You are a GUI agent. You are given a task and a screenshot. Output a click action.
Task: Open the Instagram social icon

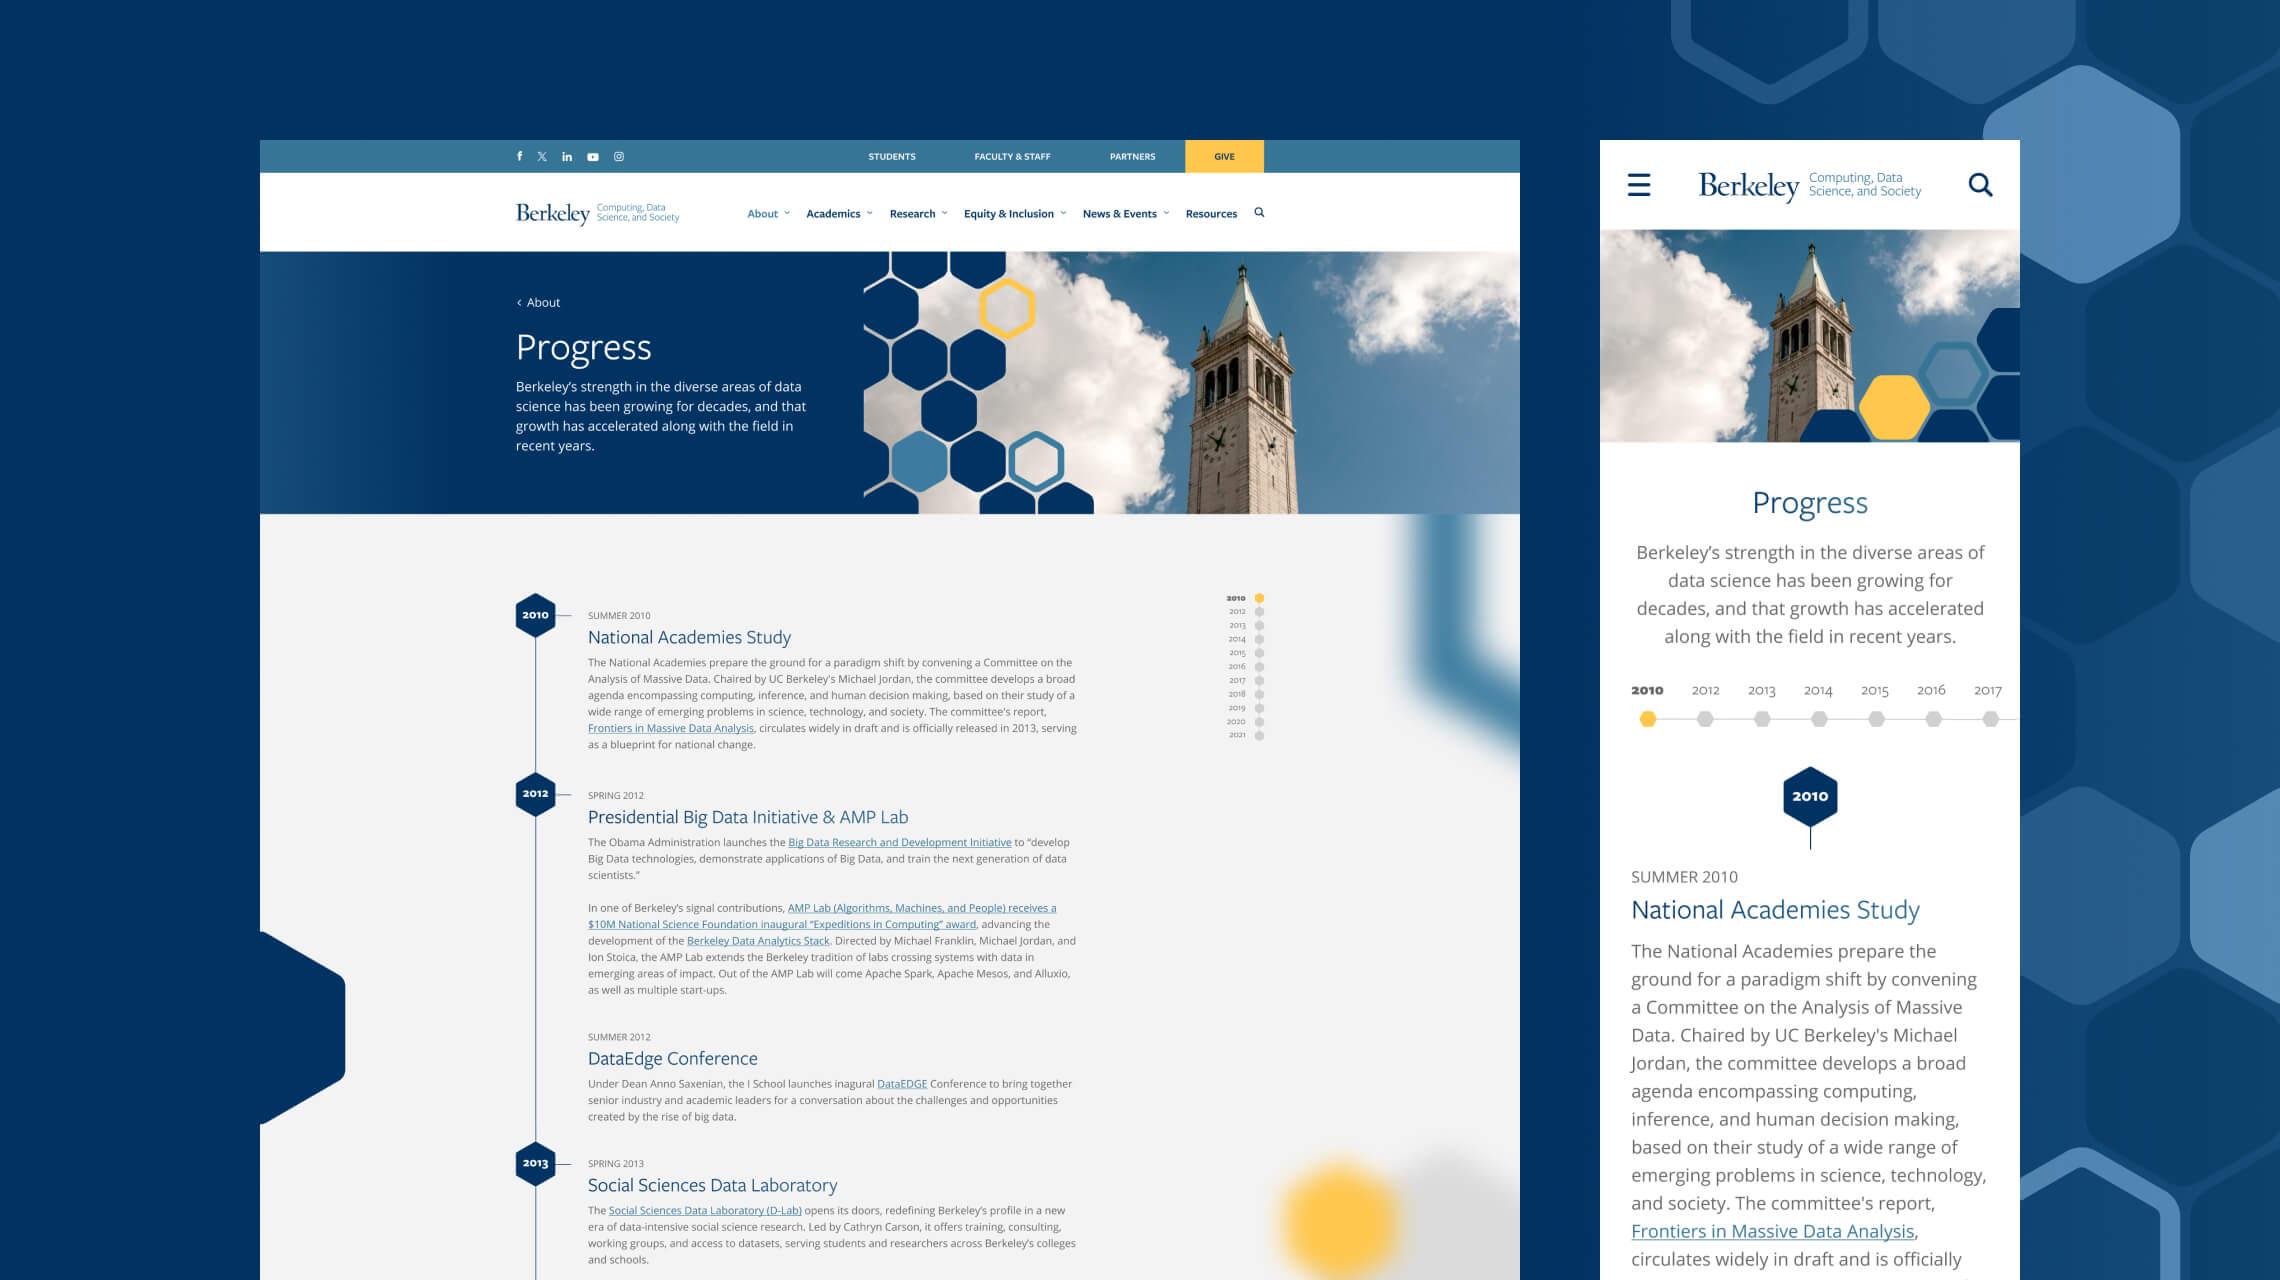[x=619, y=156]
